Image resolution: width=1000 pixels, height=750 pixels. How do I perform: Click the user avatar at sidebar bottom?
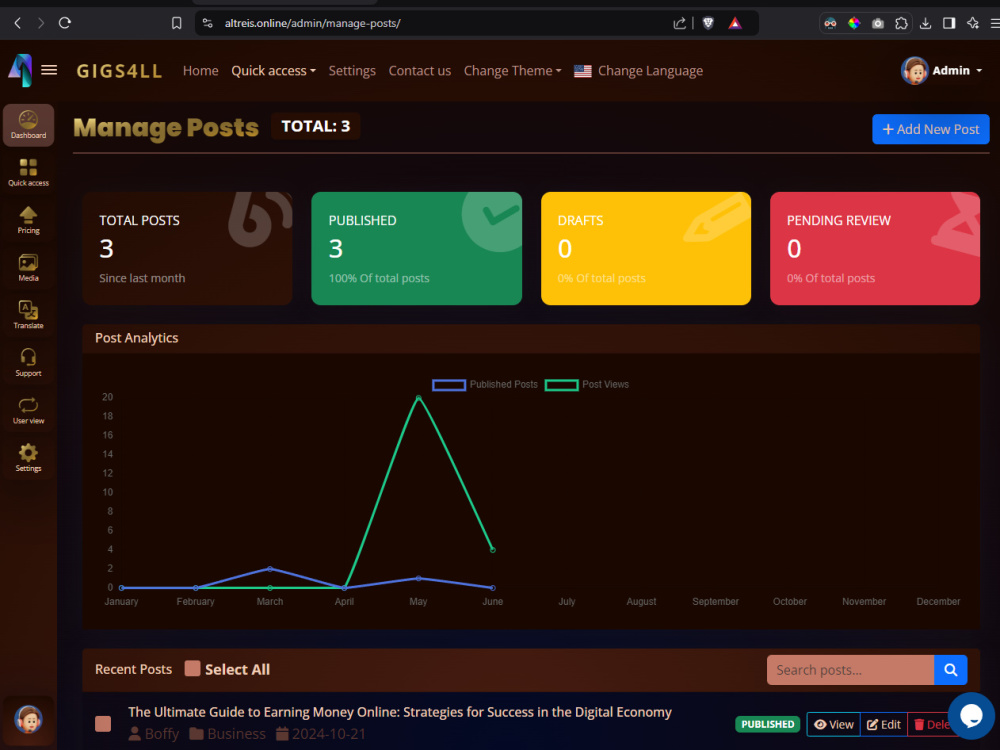click(x=28, y=720)
